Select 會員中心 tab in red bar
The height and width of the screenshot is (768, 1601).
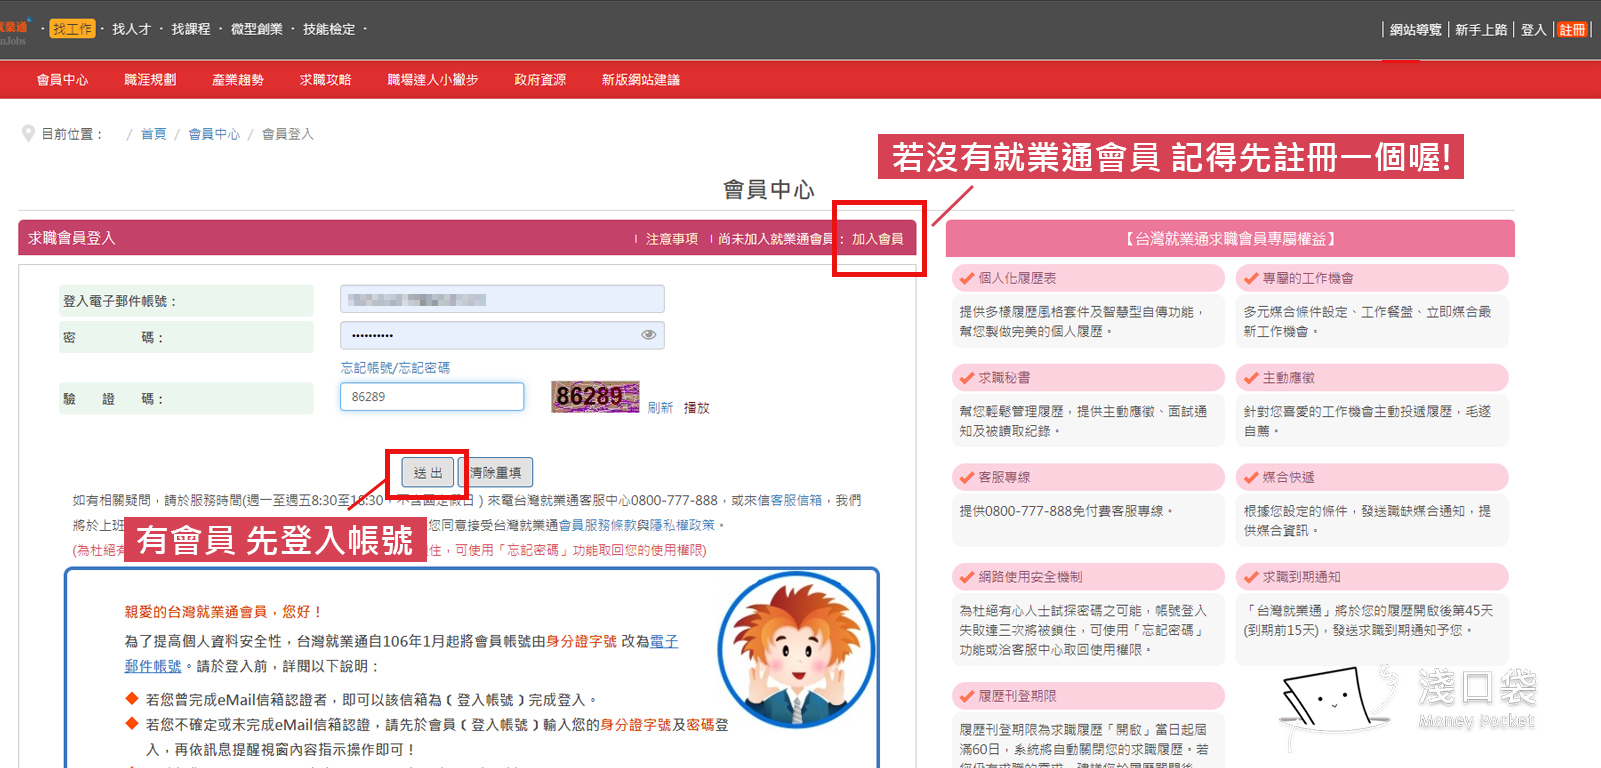pos(63,80)
